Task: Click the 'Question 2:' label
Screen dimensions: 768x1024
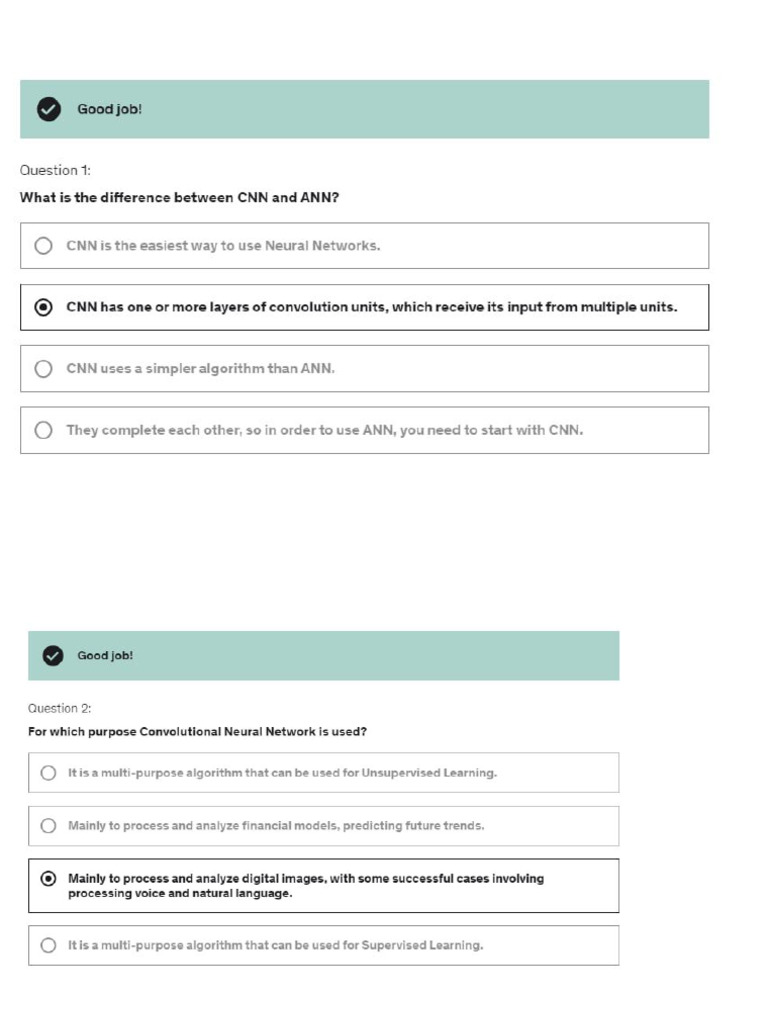Action: 59,708
